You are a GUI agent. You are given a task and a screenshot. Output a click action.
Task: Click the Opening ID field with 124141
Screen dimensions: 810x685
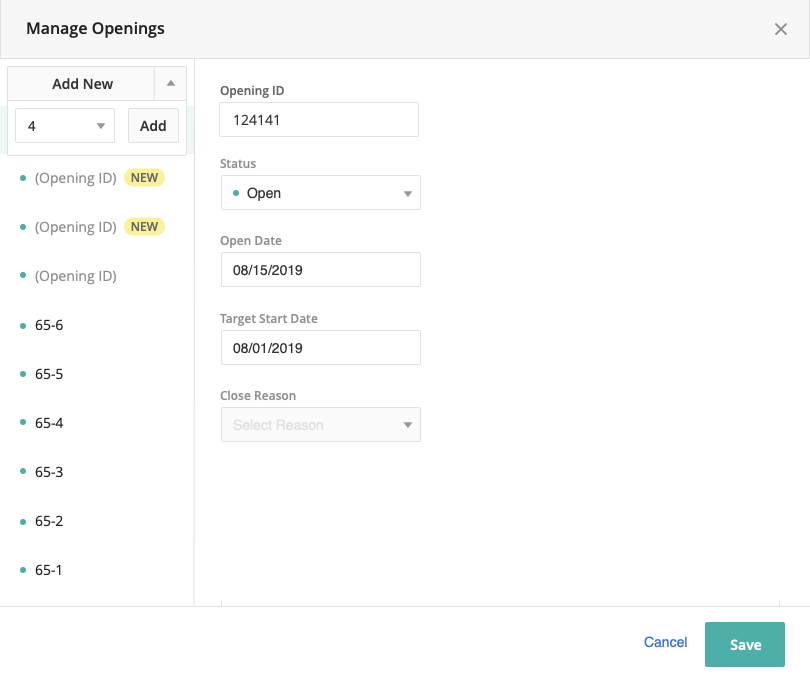319,120
